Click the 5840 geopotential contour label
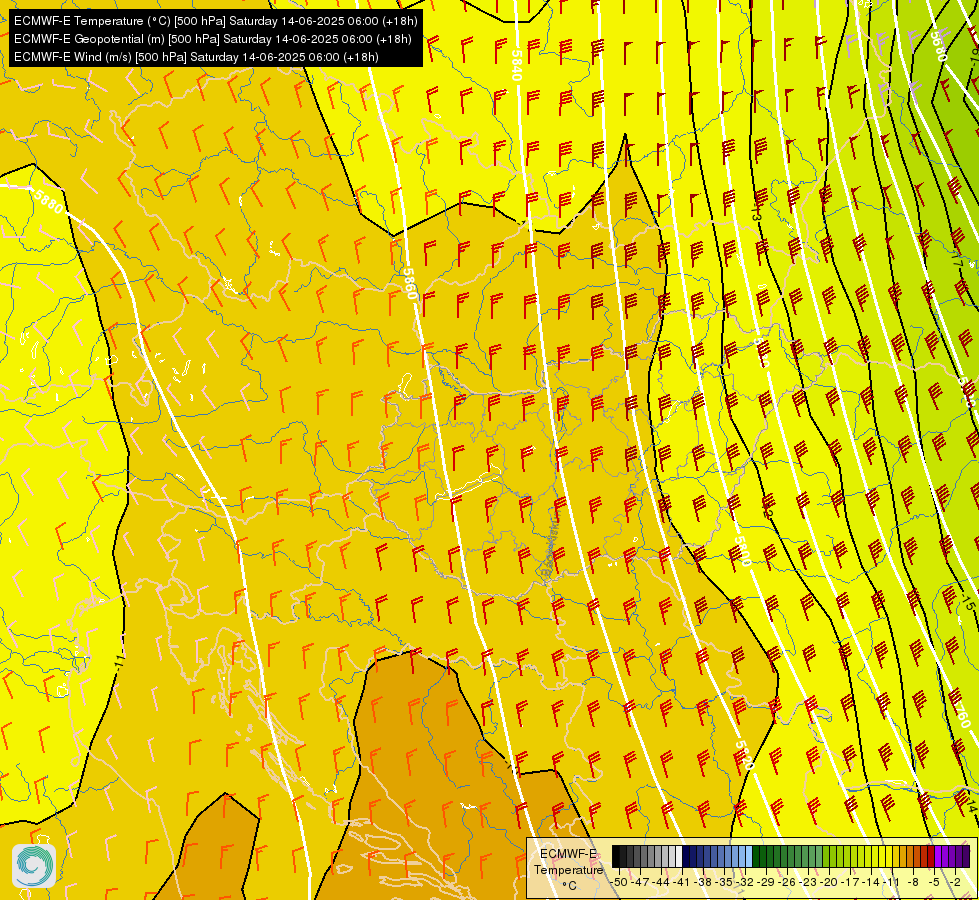Image resolution: width=979 pixels, height=900 pixels. (x=516, y=65)
